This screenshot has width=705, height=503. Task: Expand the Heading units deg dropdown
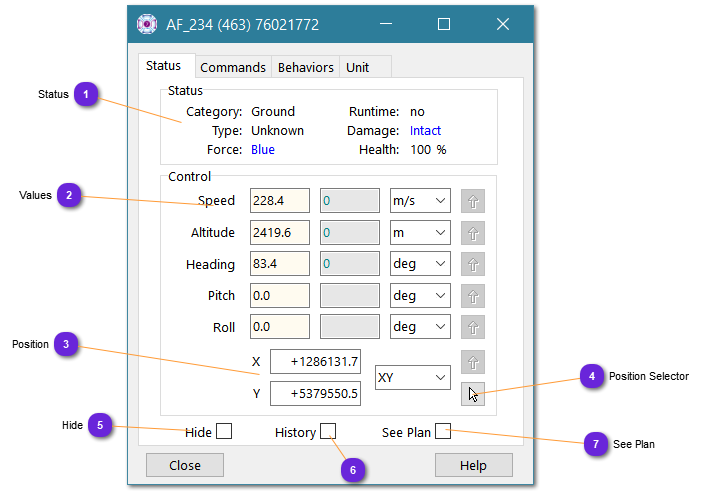[420, 265]
